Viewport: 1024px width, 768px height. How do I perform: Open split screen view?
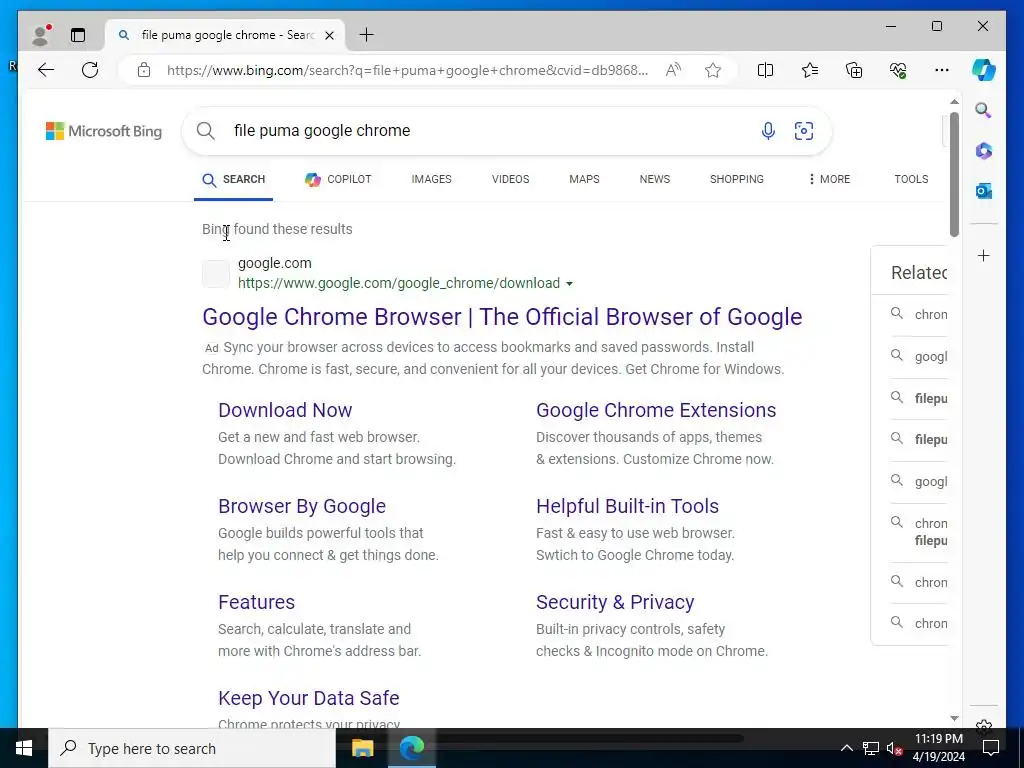click(x=765, y=70)
